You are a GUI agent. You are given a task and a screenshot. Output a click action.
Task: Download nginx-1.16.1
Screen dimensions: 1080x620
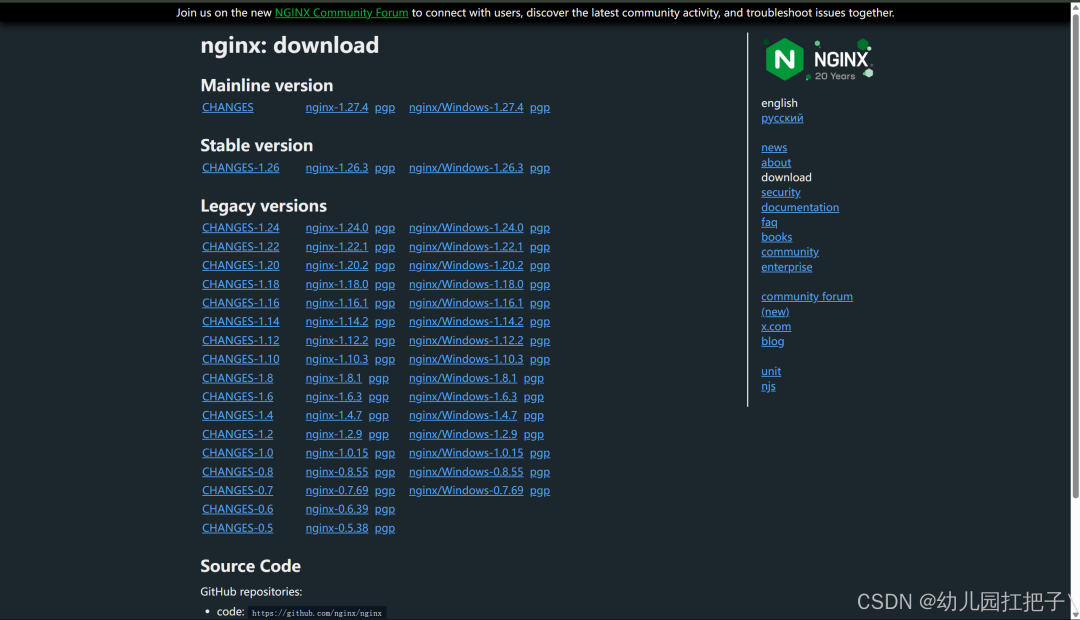[337, 302]
